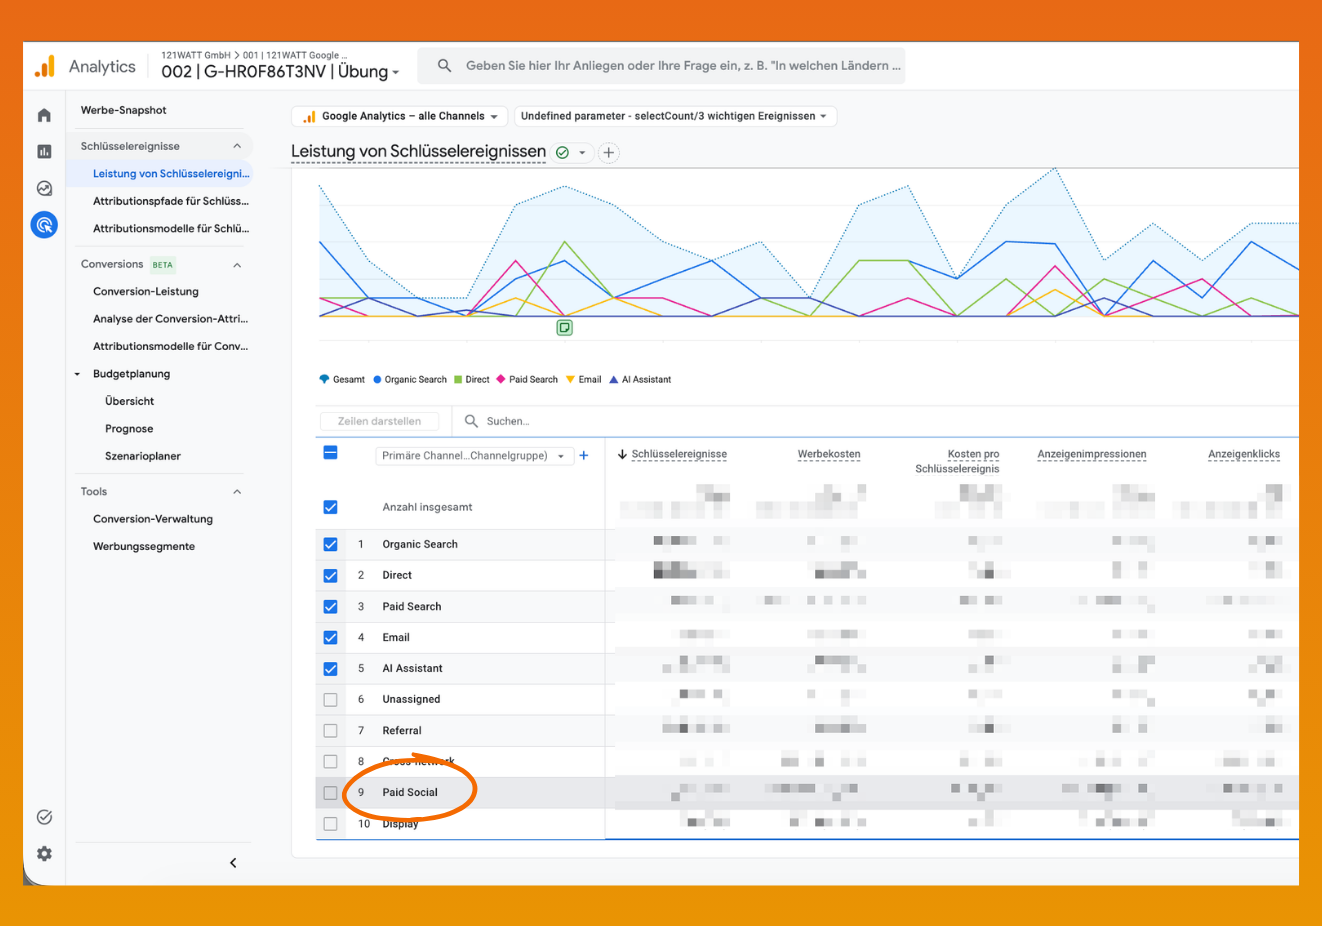Collapse the Conversions BETA sidebar section
This screenshot has width=1322, height=926.
click(237, 265)
